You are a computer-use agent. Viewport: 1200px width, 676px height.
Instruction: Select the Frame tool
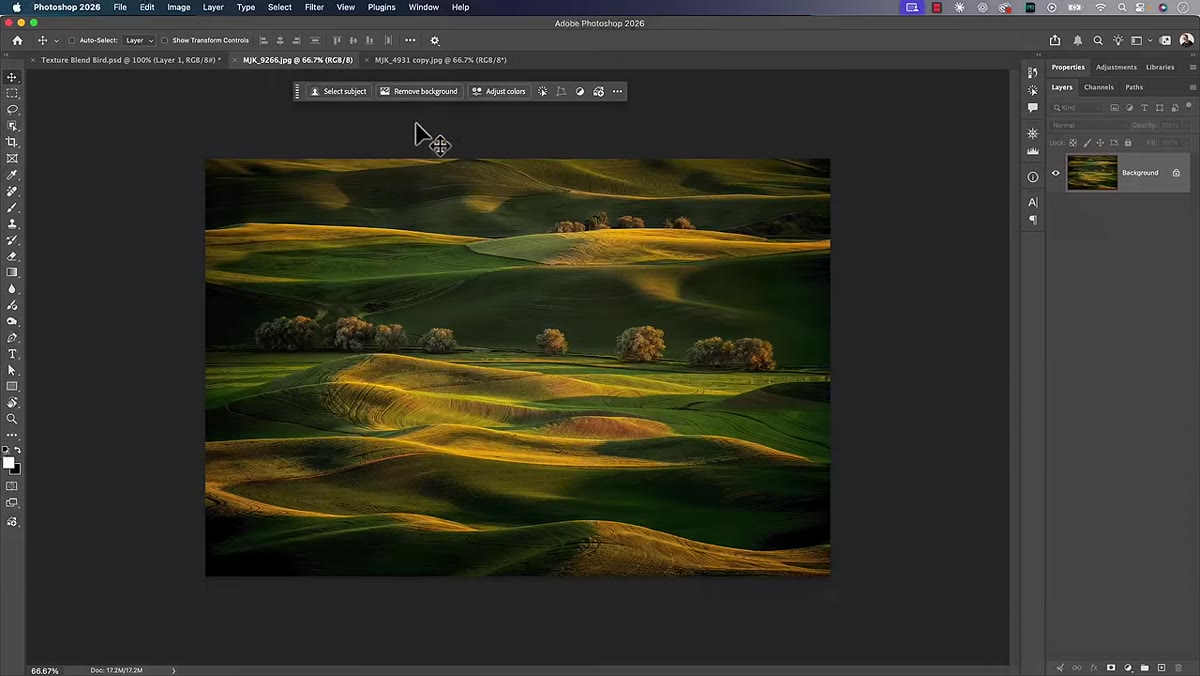tap(12, 158)
